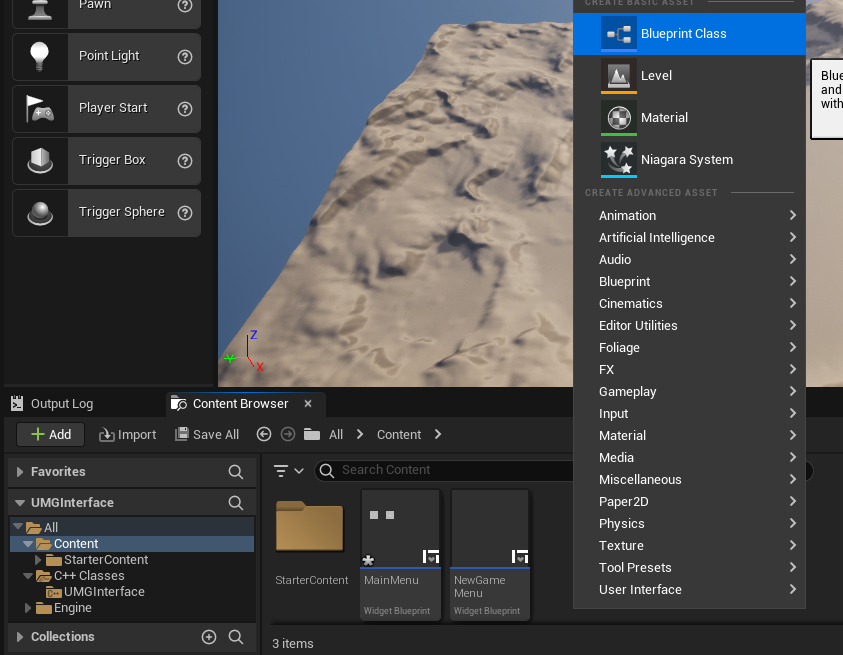Expand the breadcrumb arrow after All
843x655 pixels.
[360, 434]
